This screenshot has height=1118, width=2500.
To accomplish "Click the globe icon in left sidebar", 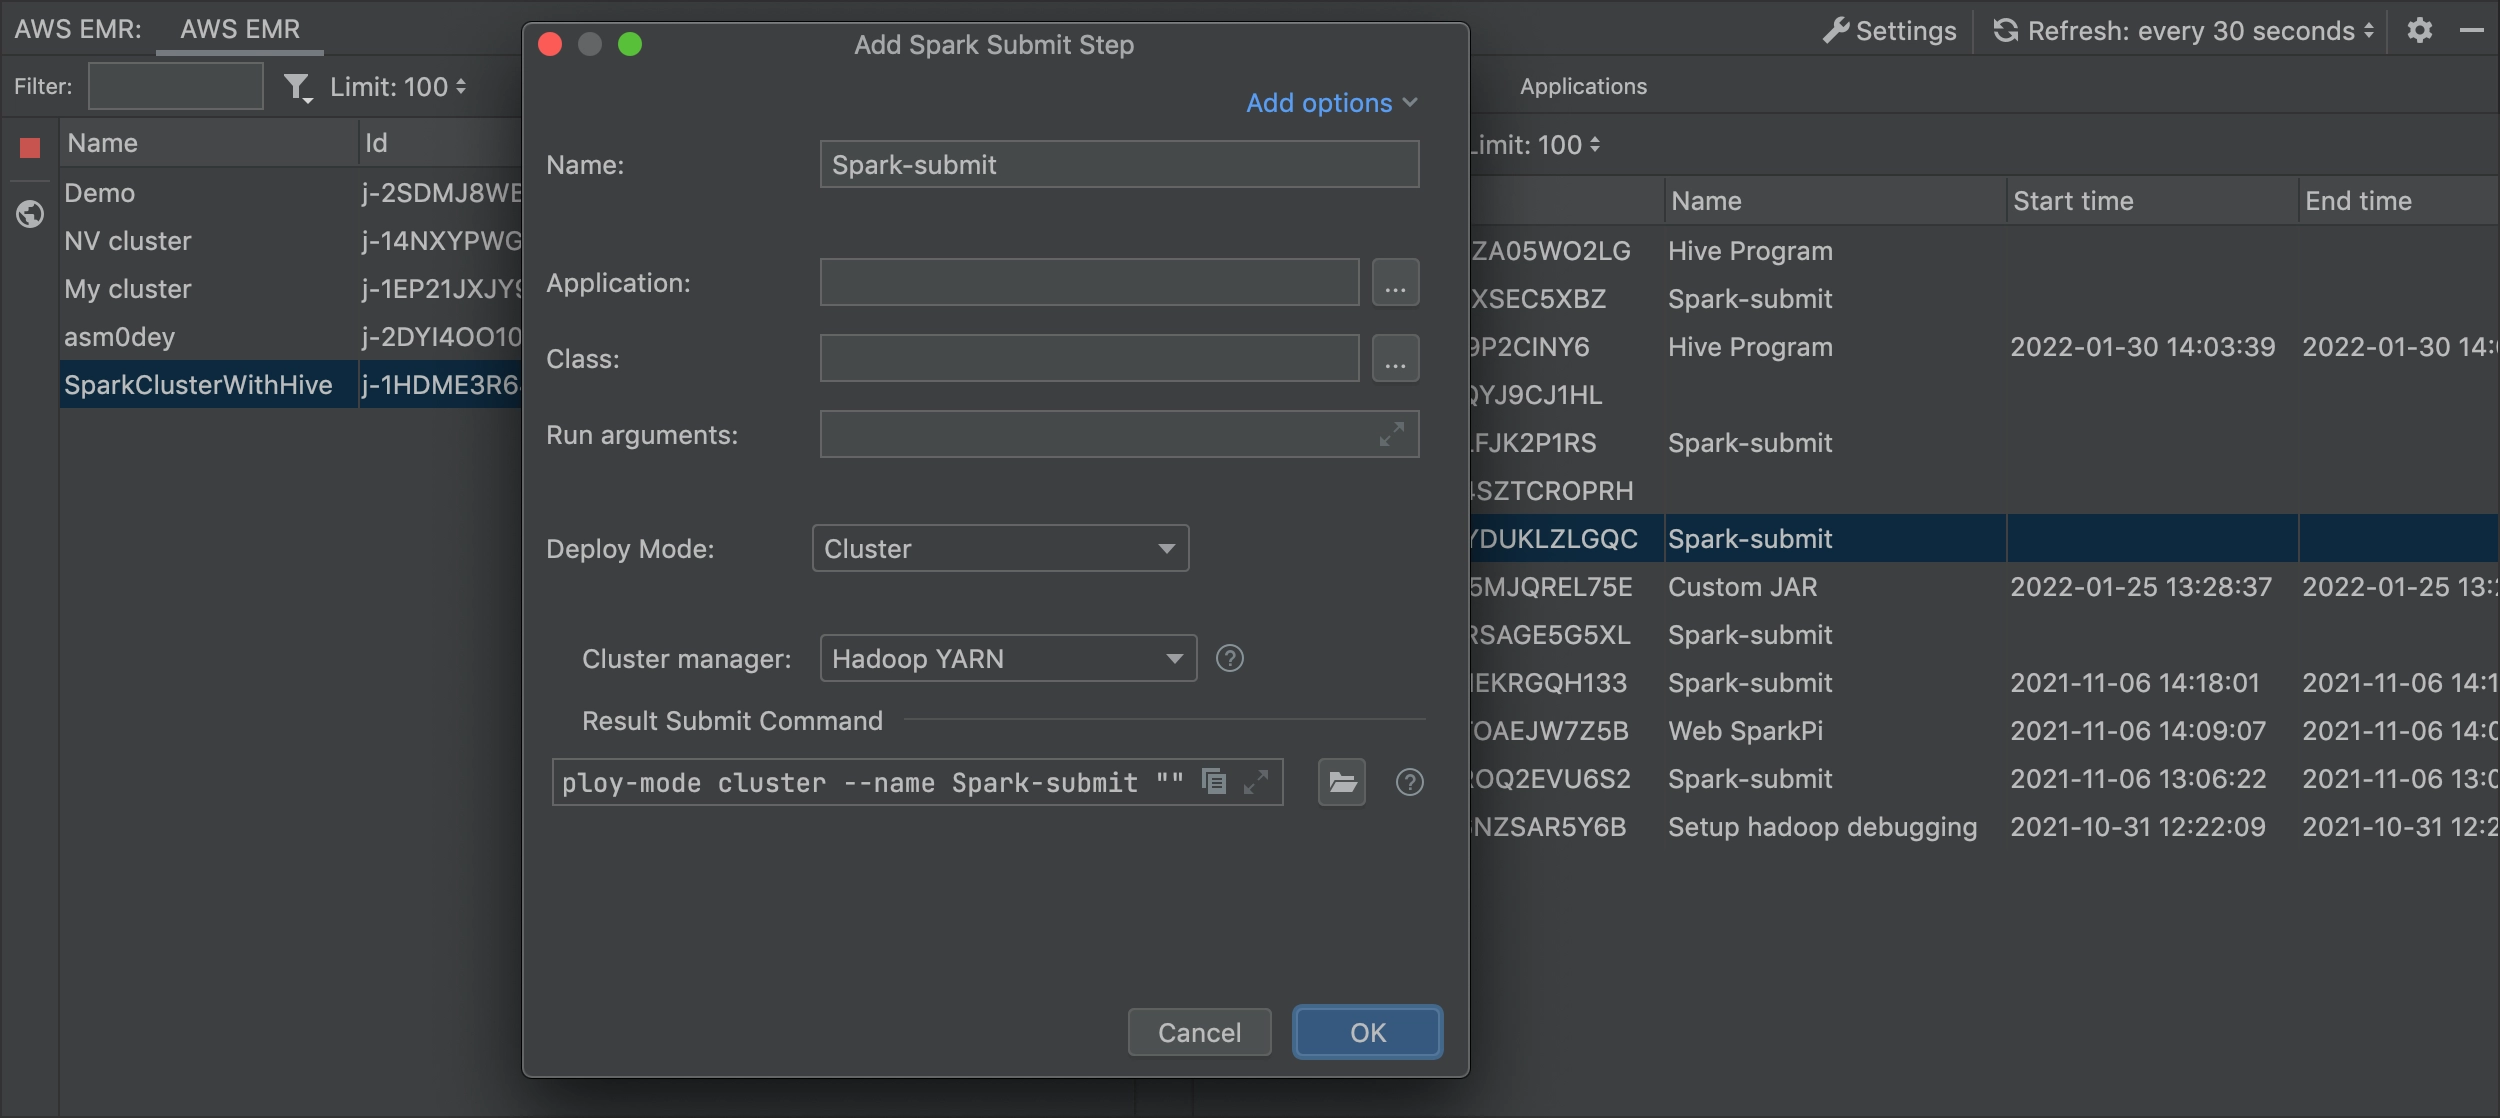I will pos(30,214).
